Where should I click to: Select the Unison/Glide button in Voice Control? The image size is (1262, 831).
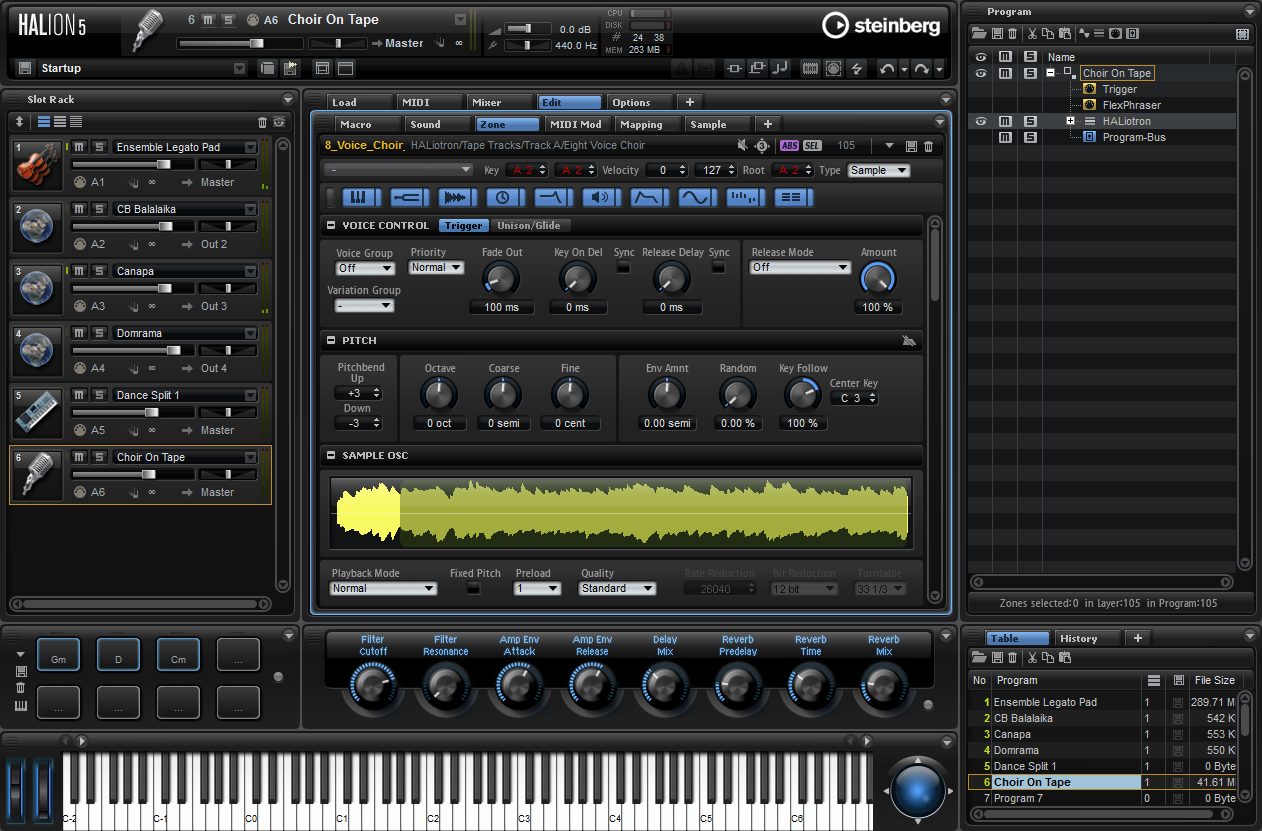tap(529, 226)
